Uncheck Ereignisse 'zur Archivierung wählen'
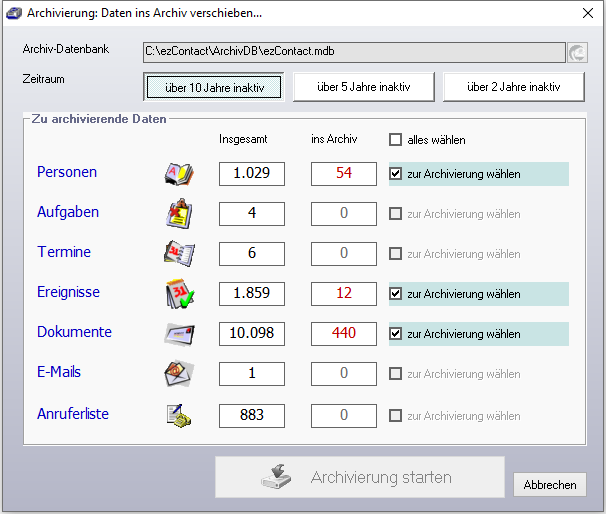This screenshot has height=514, width=606. (x=396, y=294)
